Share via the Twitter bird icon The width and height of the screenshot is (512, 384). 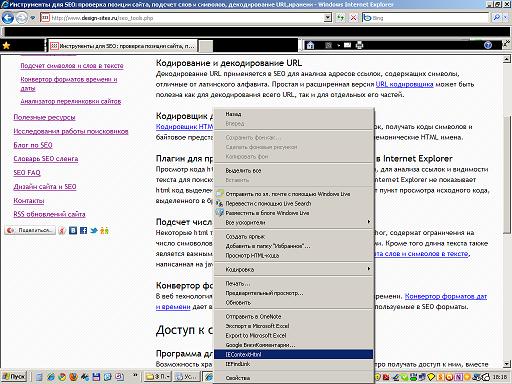pyautogui.click(x=94, y=230)
